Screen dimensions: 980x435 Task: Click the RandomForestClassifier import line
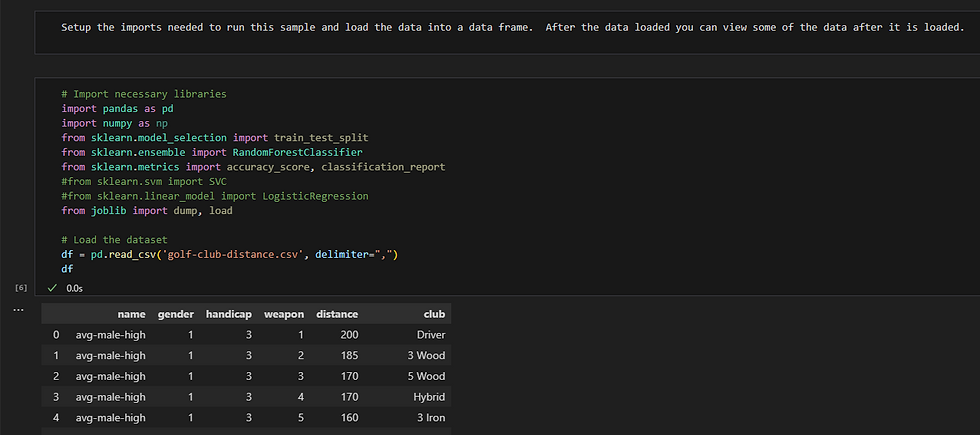click(212, 152)
